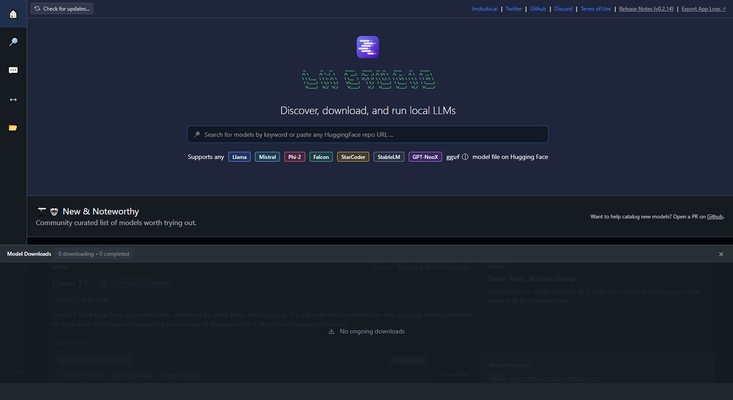The width and height of the screenshot is (733, 400).
Task: Open the lmstudio.ai link
Action: [484, 9]
